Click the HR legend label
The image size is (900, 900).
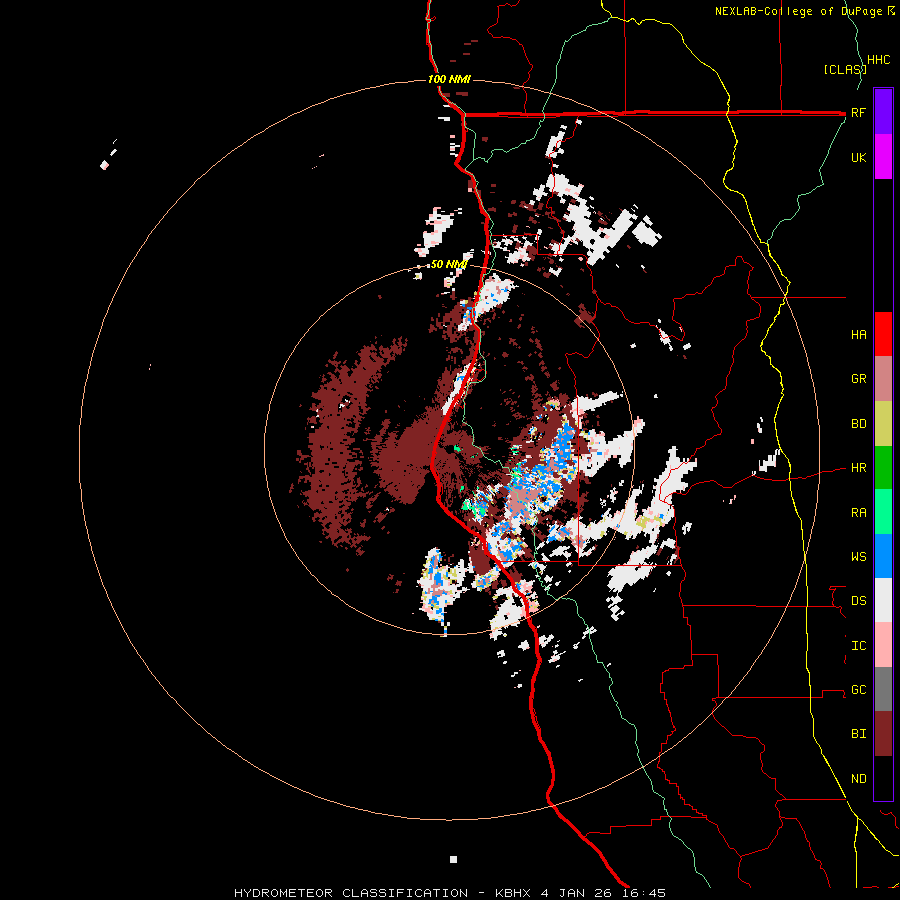(x=858, y=468)
